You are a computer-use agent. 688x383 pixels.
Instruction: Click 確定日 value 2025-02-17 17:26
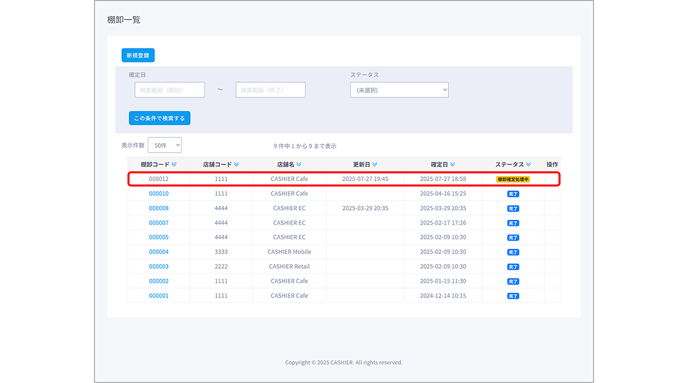click(x=443, y=223)
